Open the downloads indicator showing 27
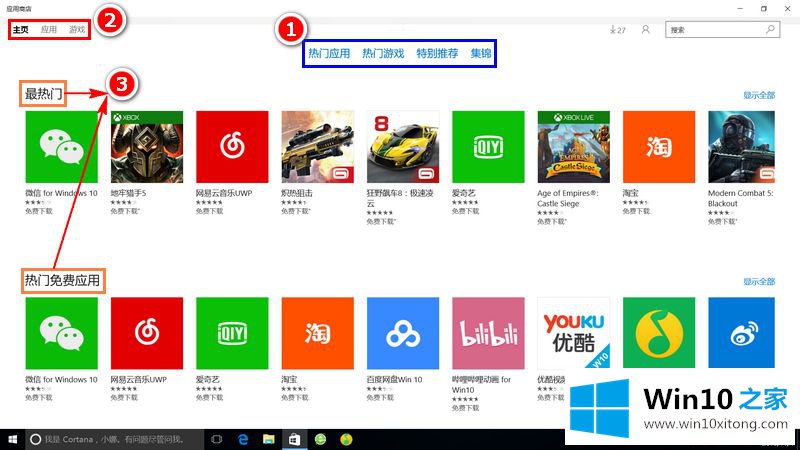Image resolution: width=800 pixels, height=450 pixels. pyautogui.click(x=617, y=30)
